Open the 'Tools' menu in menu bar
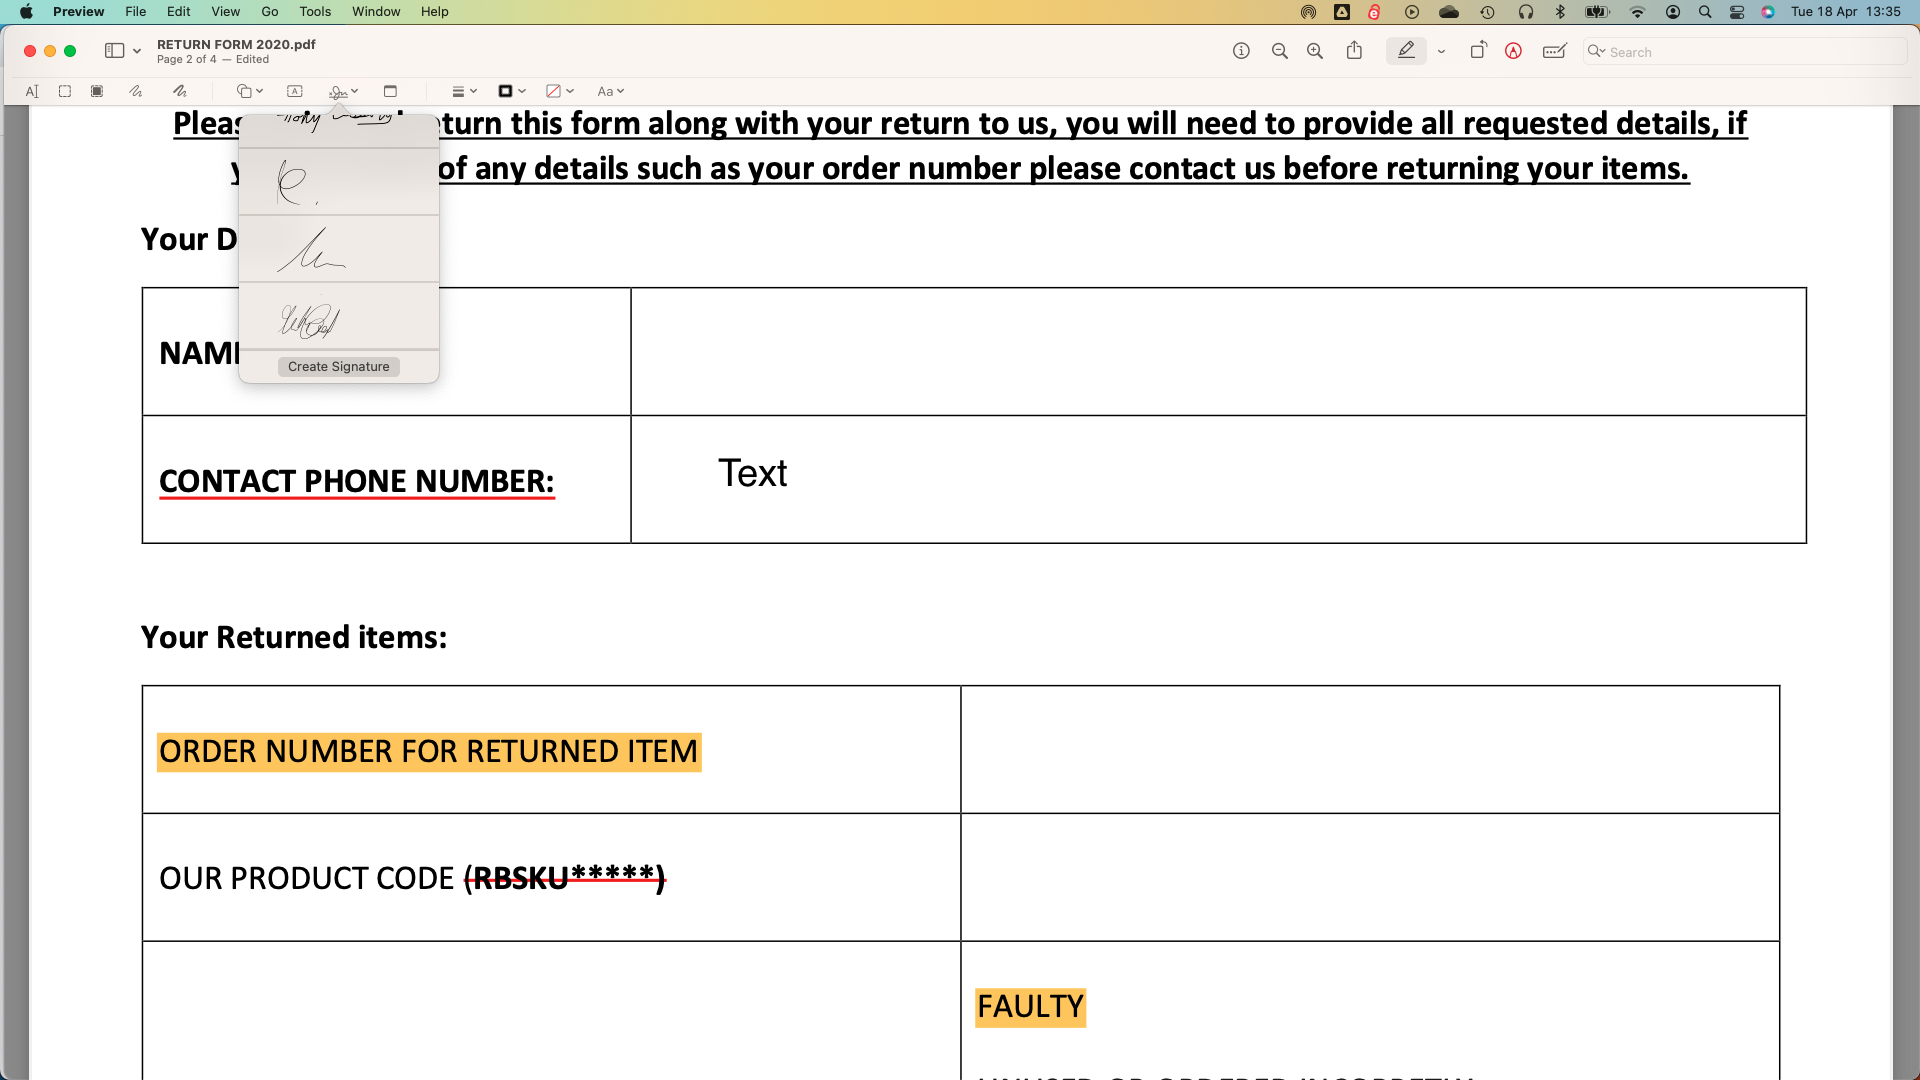 click(x=314, y=12)
